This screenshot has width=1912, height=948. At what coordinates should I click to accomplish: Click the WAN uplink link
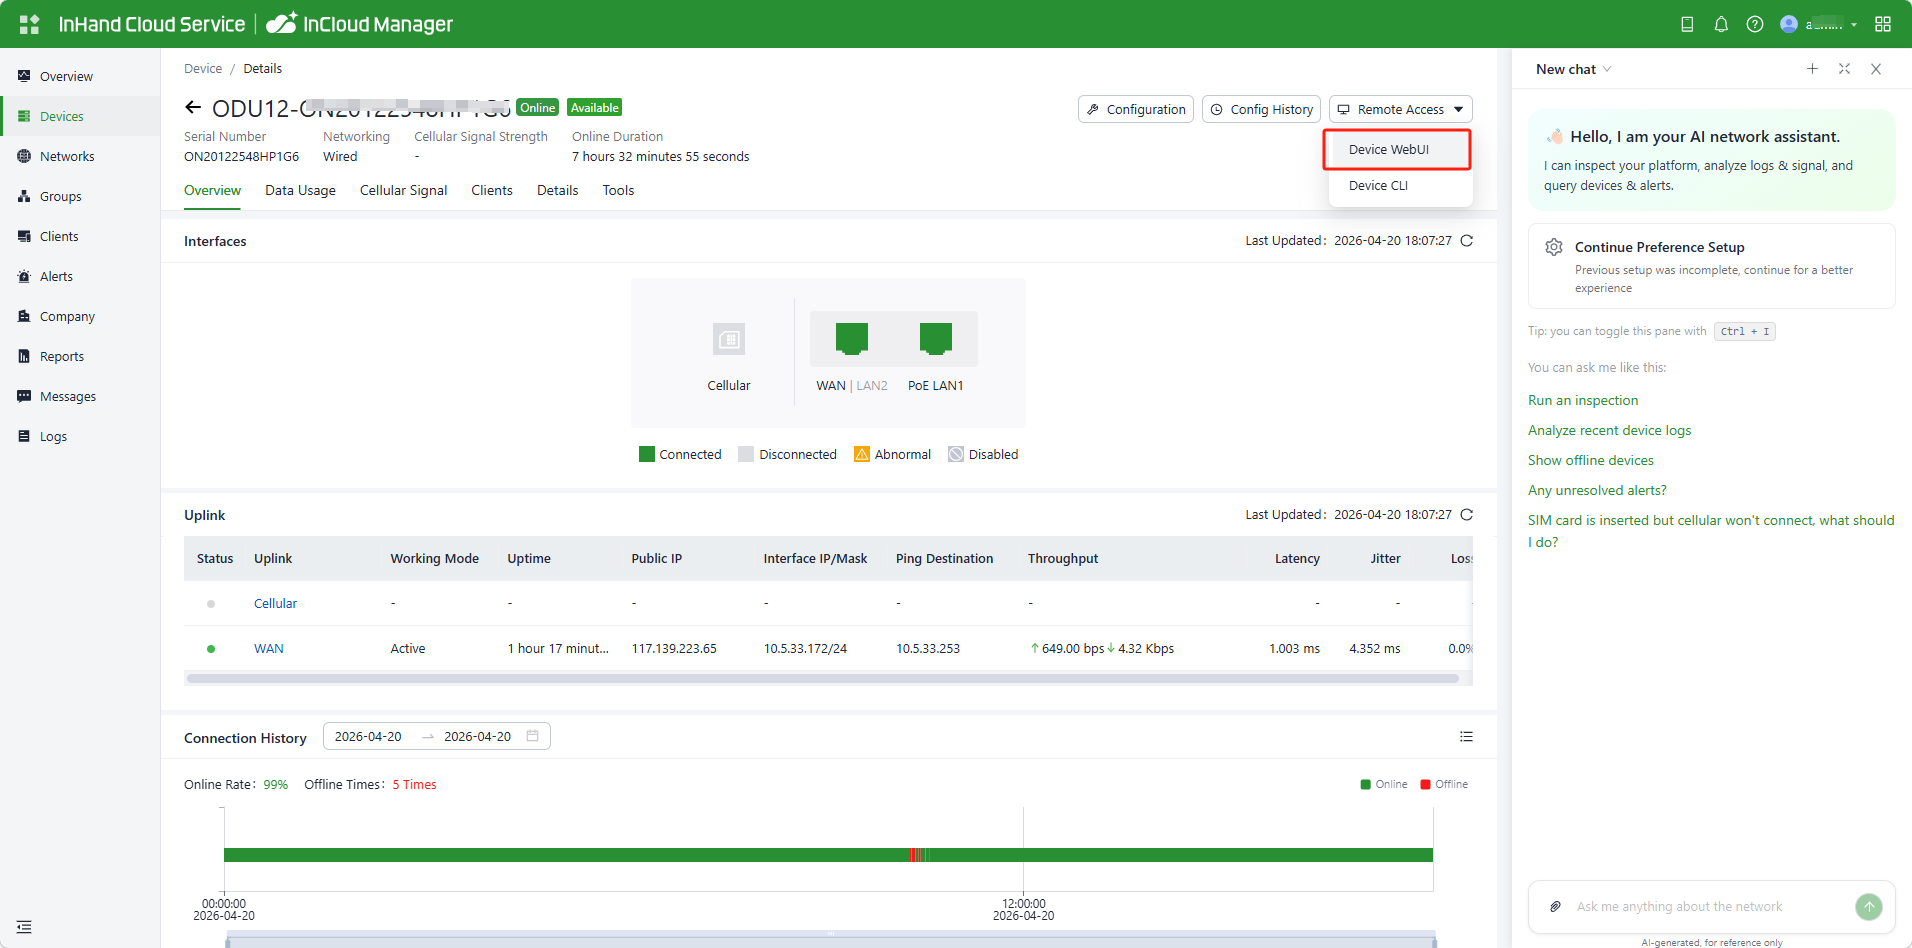pyautogui.click(x=268, y=649)
